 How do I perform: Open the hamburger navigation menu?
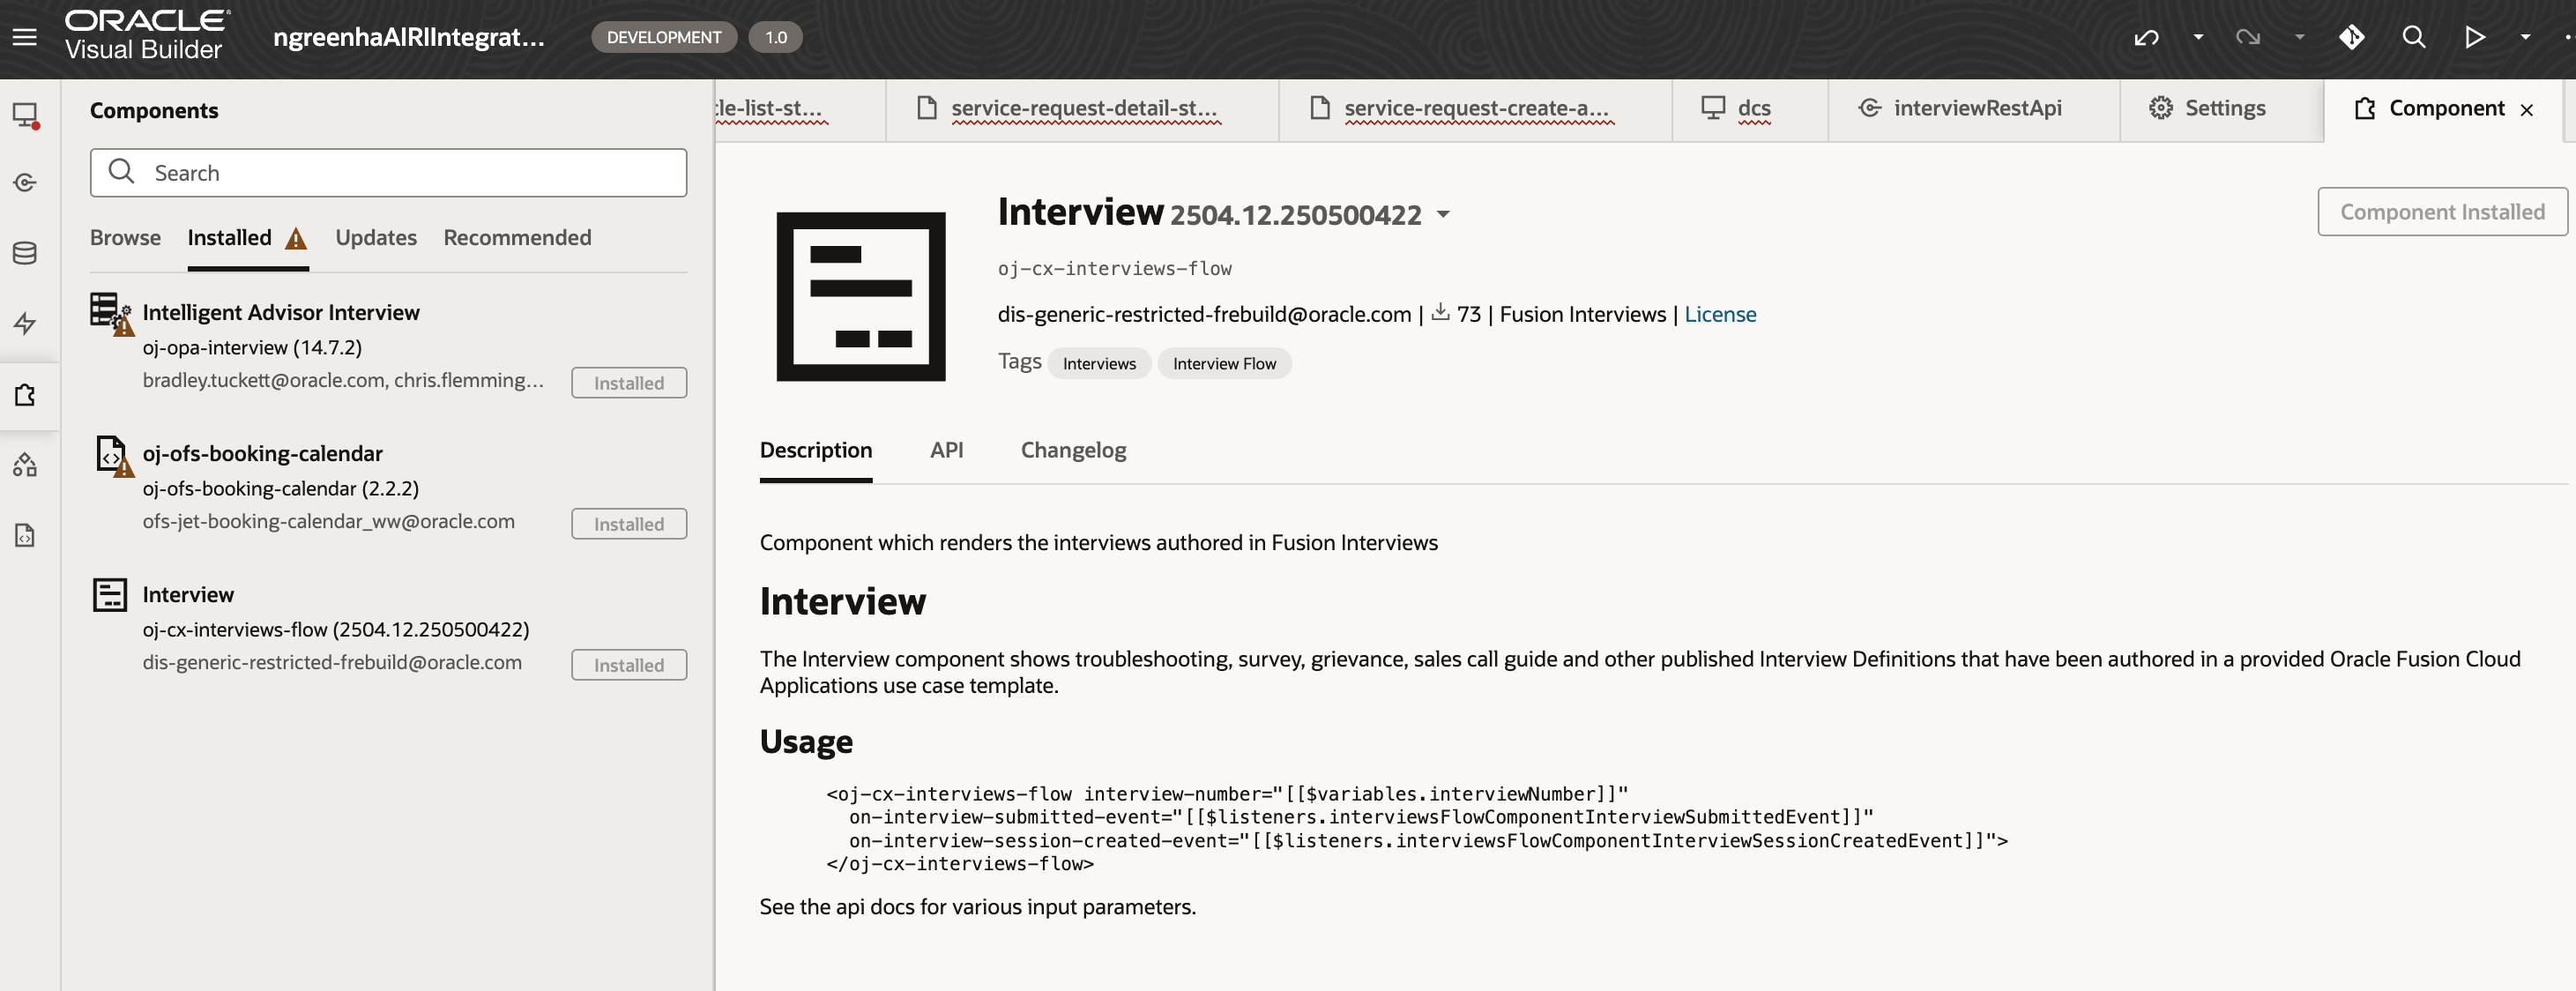click(25, 37)
